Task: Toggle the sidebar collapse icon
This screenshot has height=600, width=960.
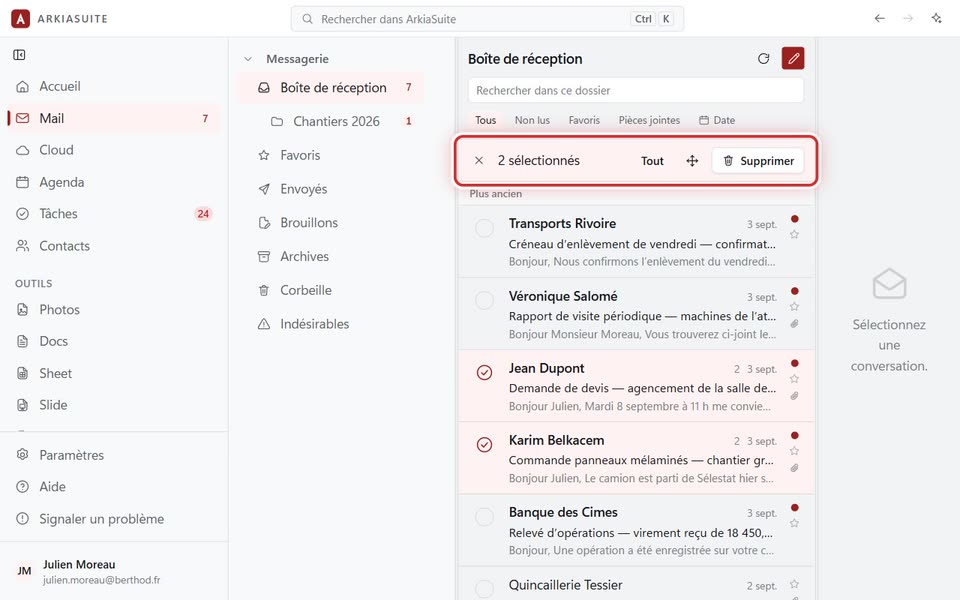Action: point(20,55)
